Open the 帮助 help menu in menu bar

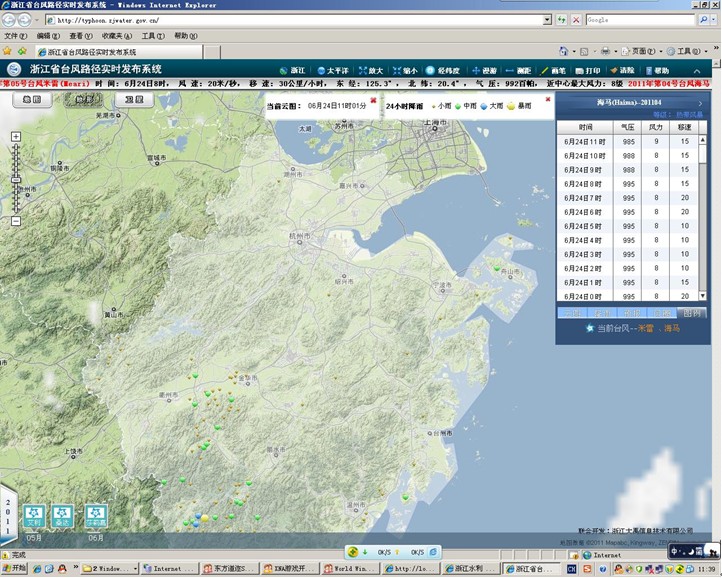pos(186,36)
